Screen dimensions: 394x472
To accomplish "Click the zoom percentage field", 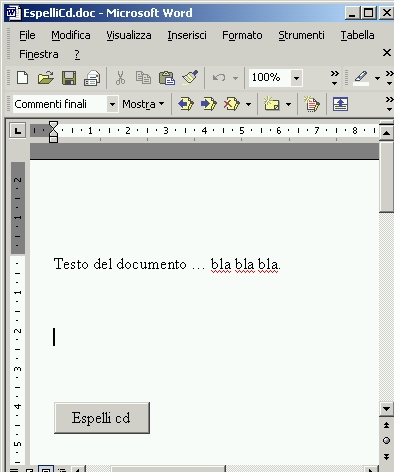I will tap(269, 78).
